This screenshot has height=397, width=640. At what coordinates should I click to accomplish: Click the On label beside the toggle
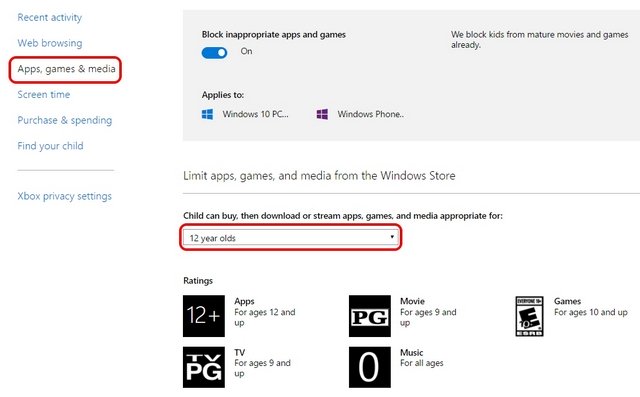pyautogui.click(x=246, y=51)
